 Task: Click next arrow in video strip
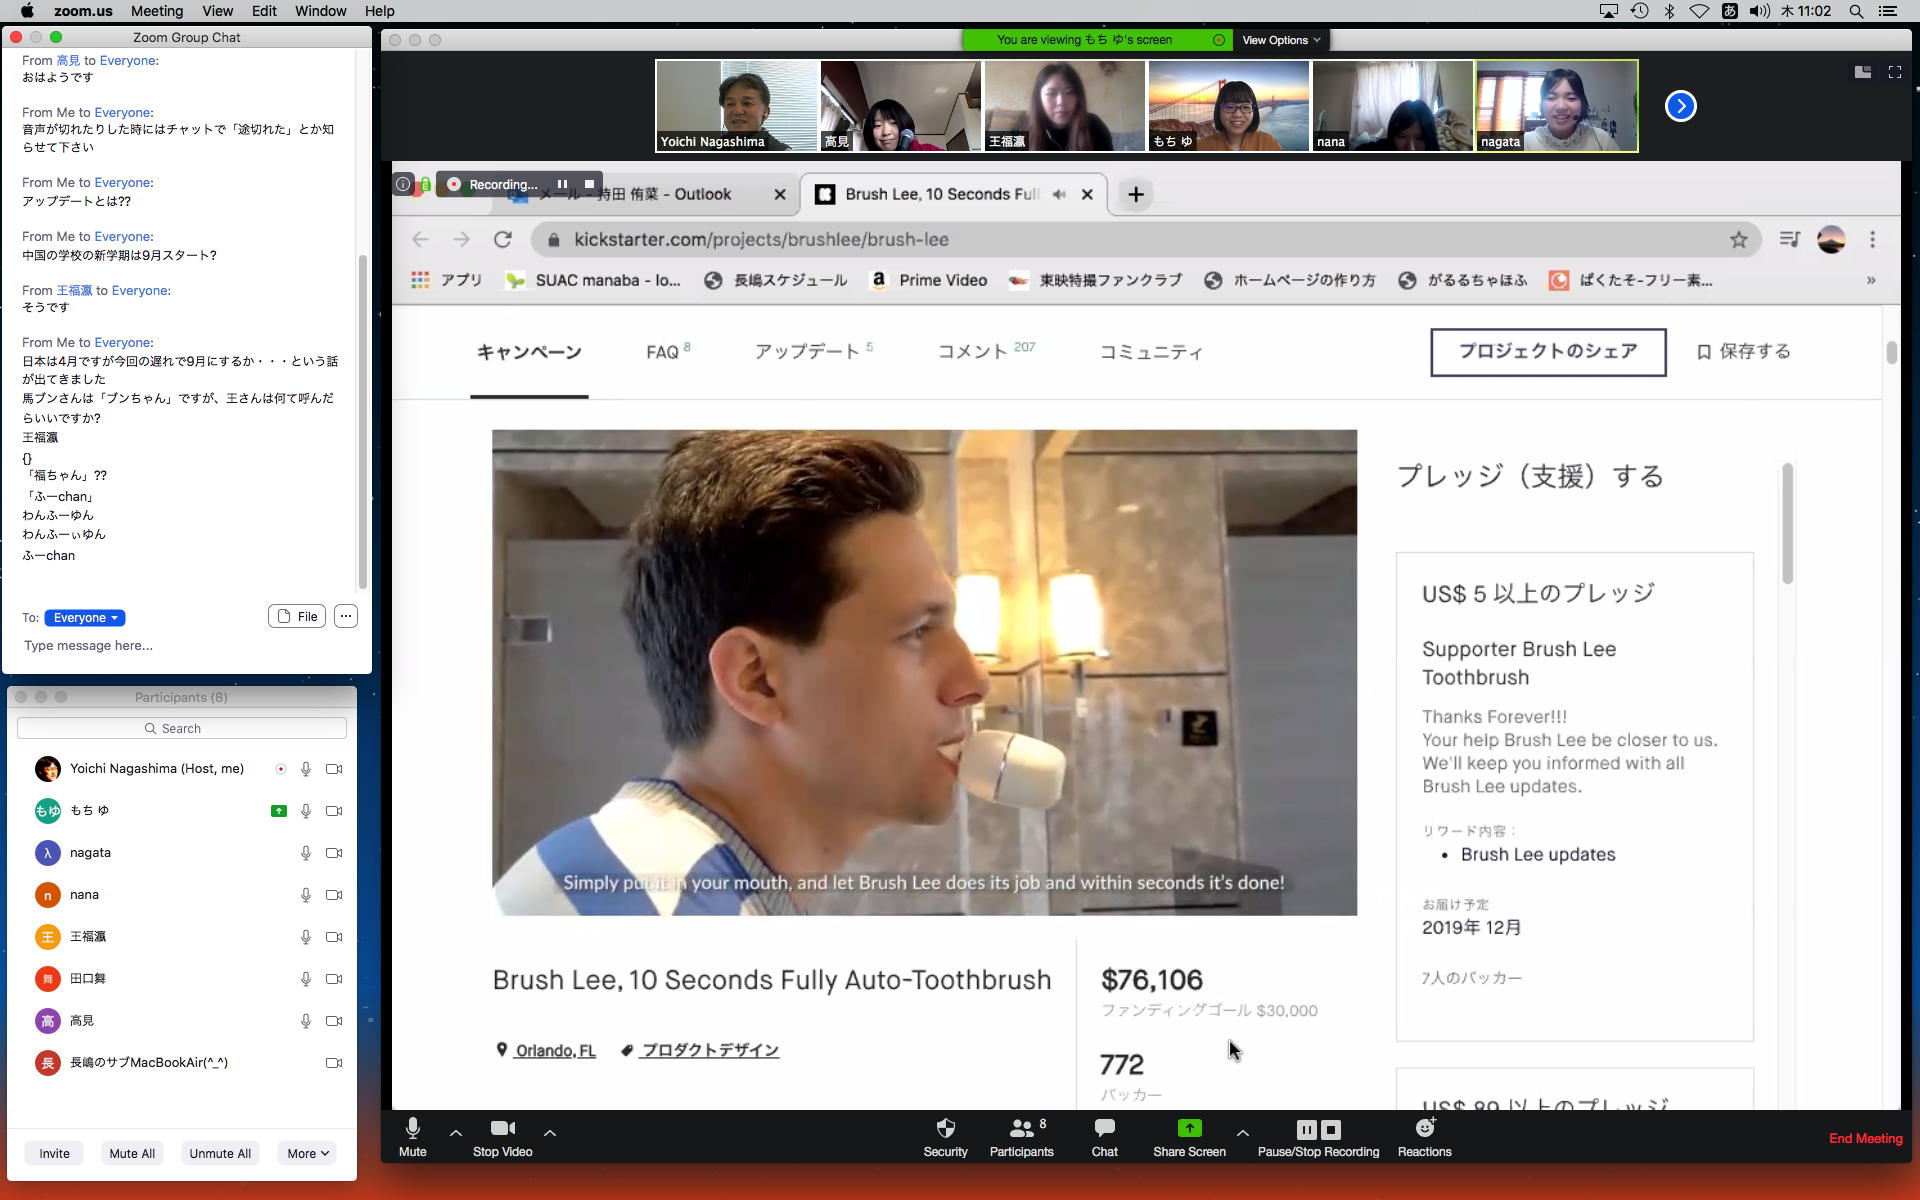[1680, 106]
